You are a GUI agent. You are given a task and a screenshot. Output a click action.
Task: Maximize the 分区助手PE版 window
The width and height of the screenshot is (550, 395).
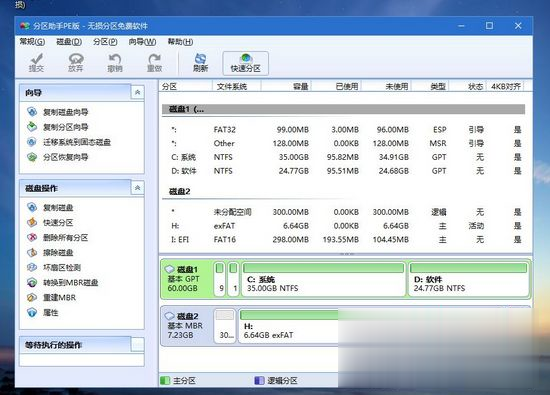[489, 26]
